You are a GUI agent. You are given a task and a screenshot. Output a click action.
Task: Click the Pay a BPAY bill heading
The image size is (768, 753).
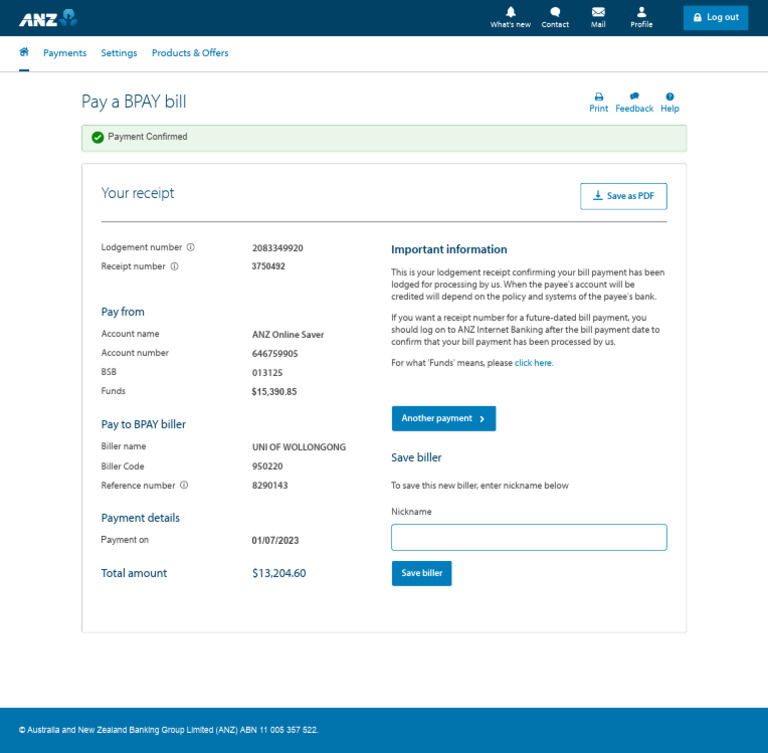click(134, 102)
